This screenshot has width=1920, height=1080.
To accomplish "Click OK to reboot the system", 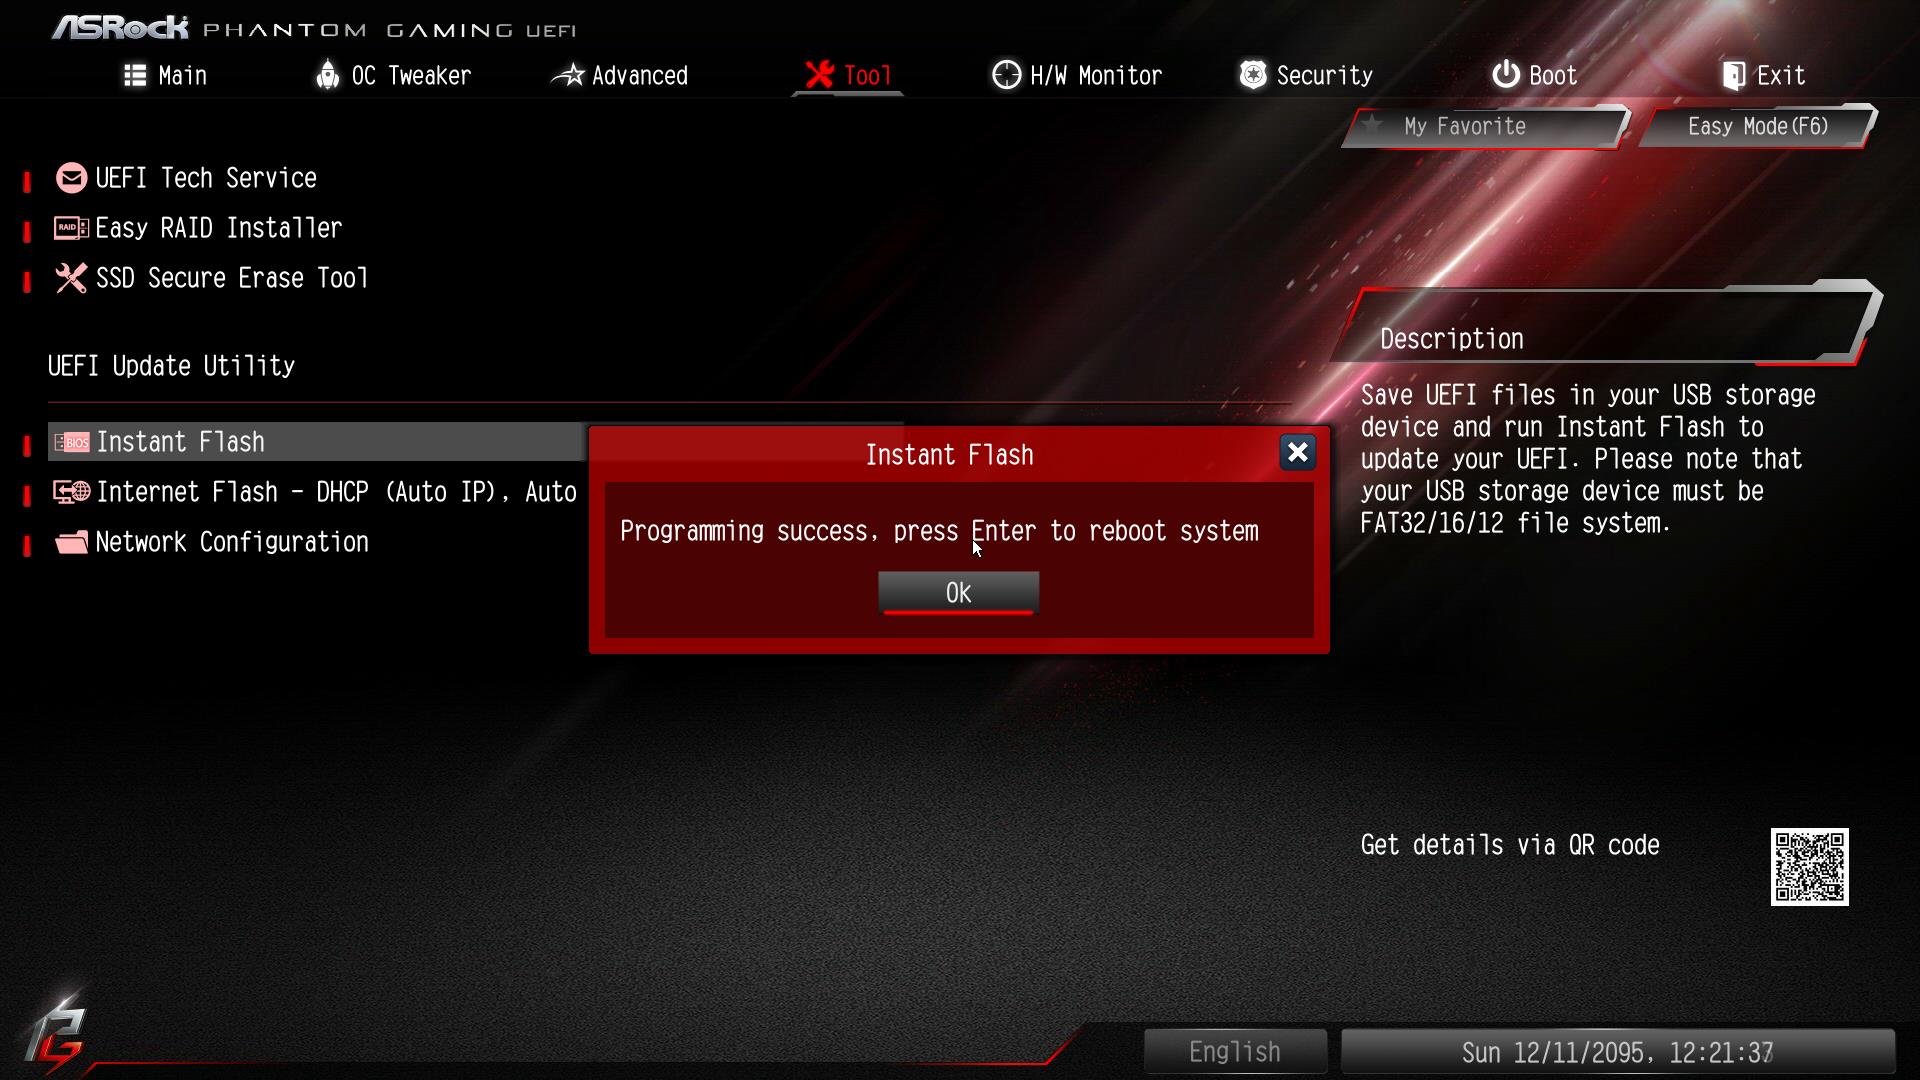I will pos(959,591).
